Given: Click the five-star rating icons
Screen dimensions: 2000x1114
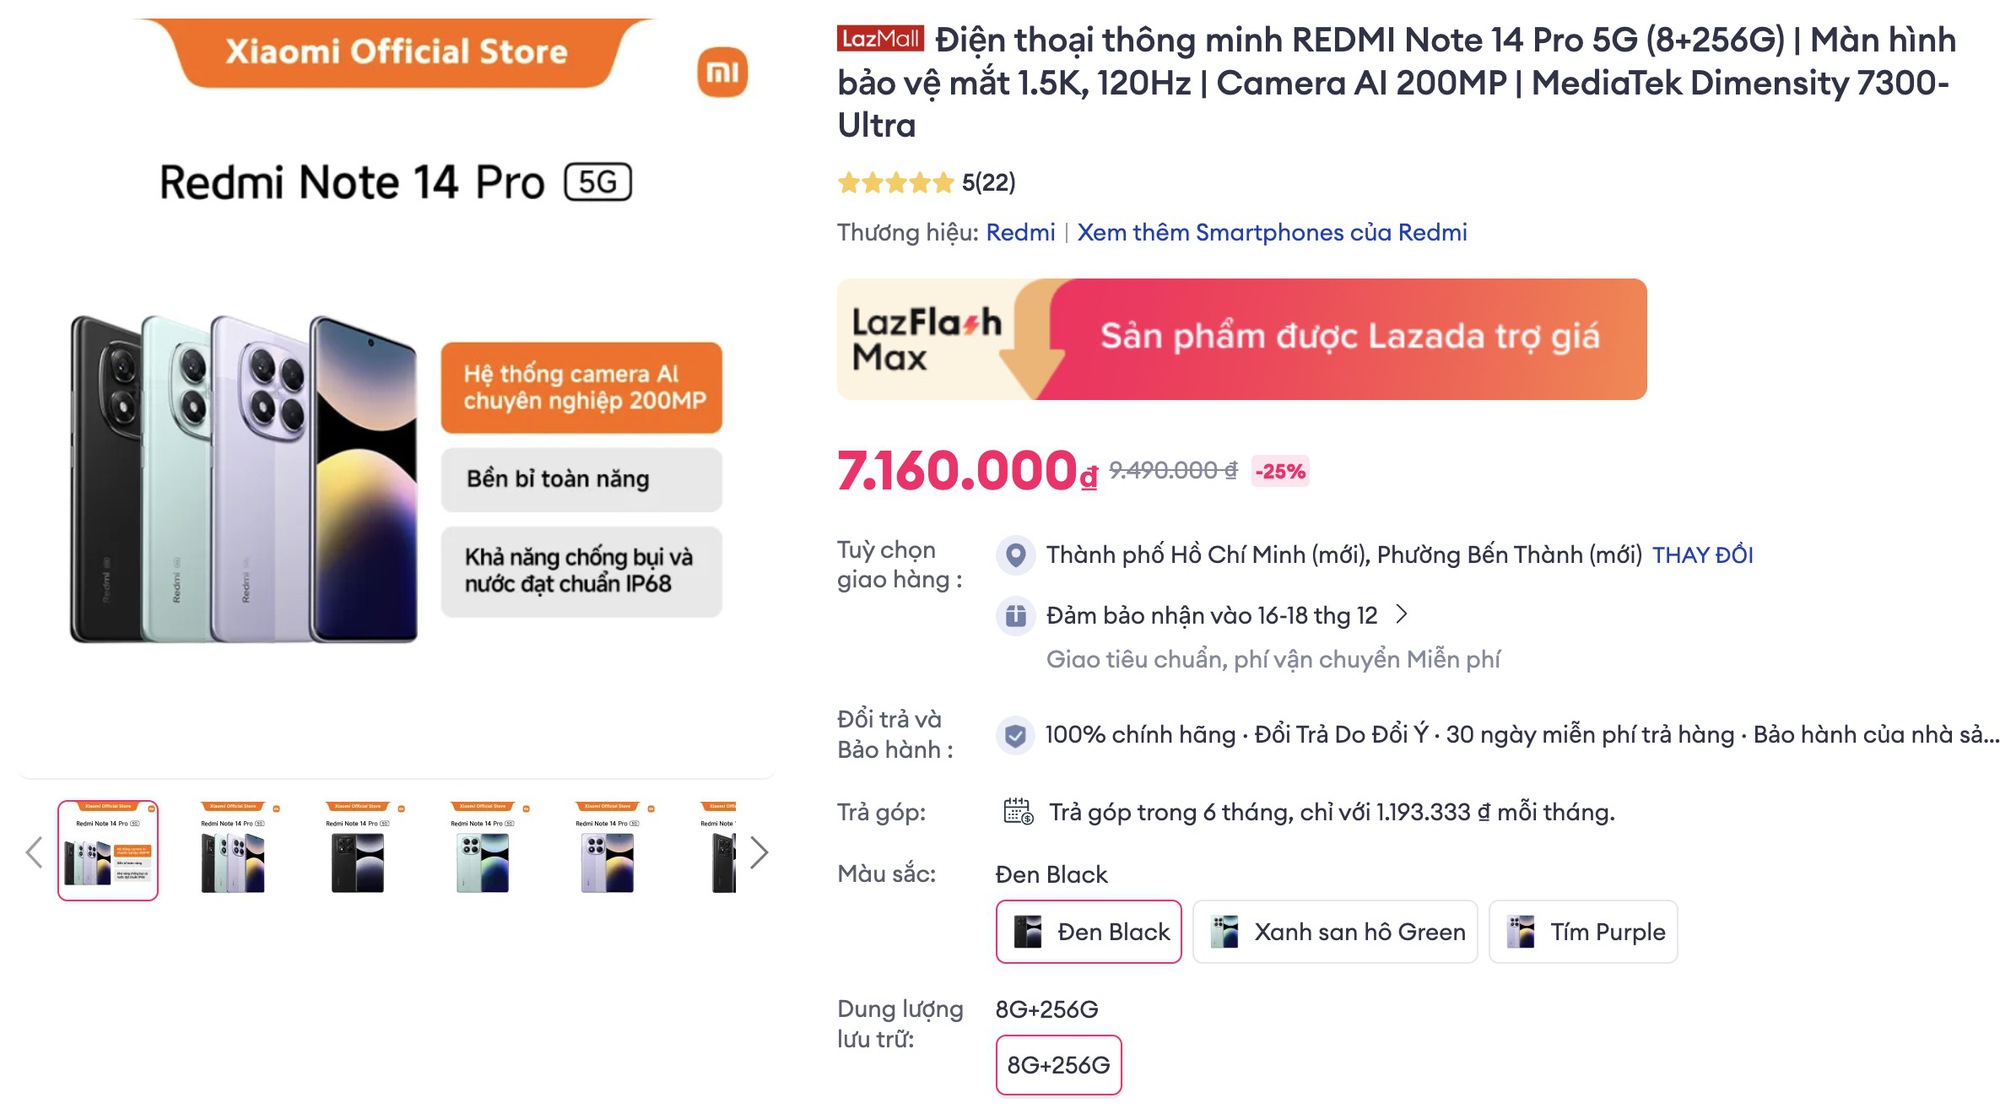Looking at the screenshot, I should pos(896,183).
